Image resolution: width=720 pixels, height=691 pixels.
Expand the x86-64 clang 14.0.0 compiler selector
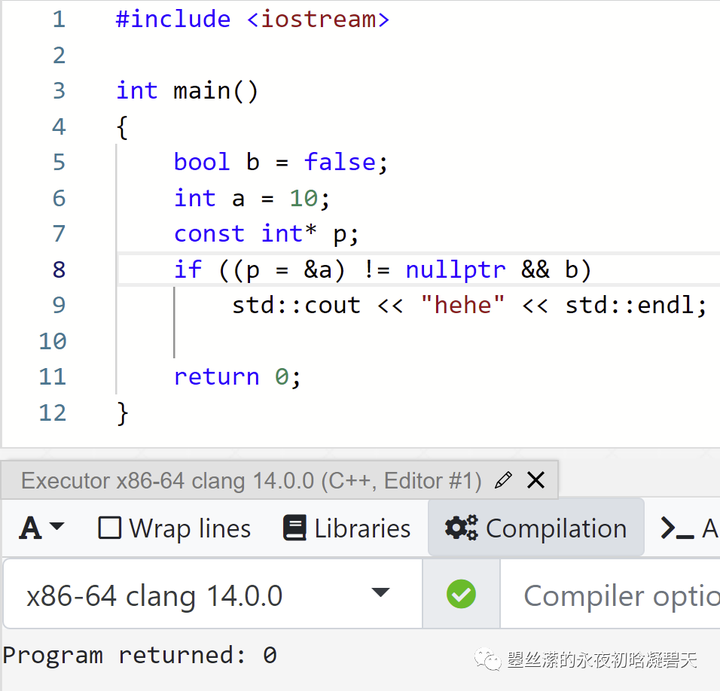(x=380, y=594)
